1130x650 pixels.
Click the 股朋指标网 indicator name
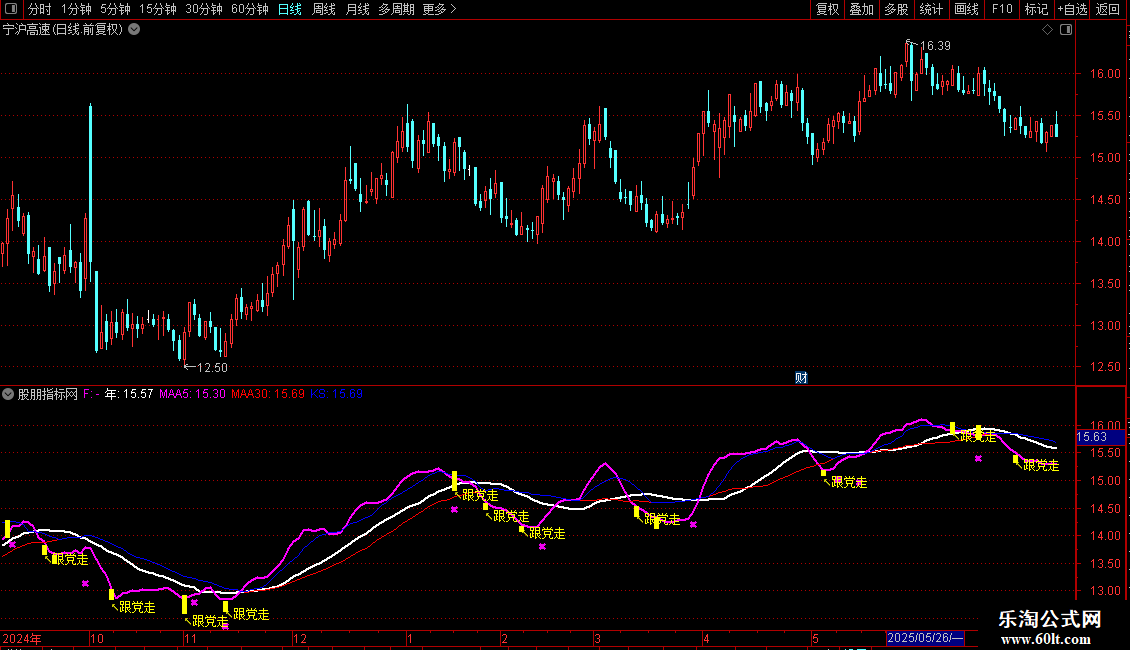(x=48, y=394)
